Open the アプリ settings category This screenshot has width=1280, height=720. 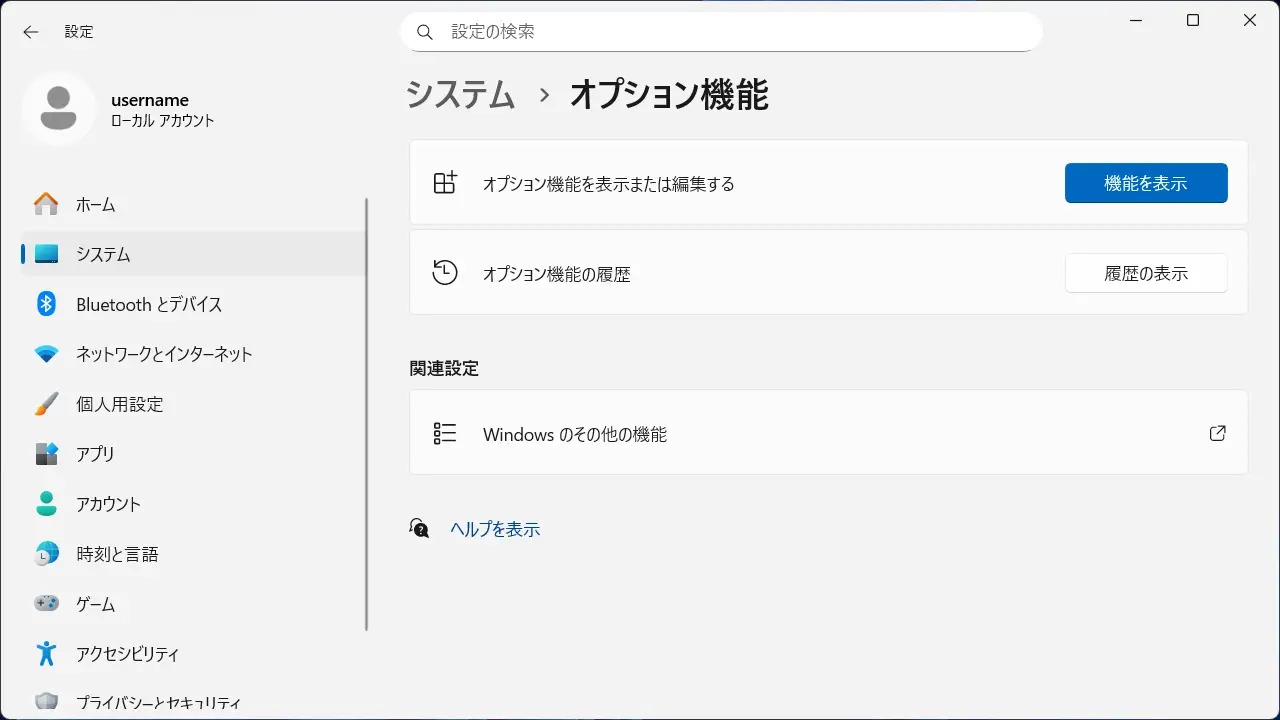(95, 454)
